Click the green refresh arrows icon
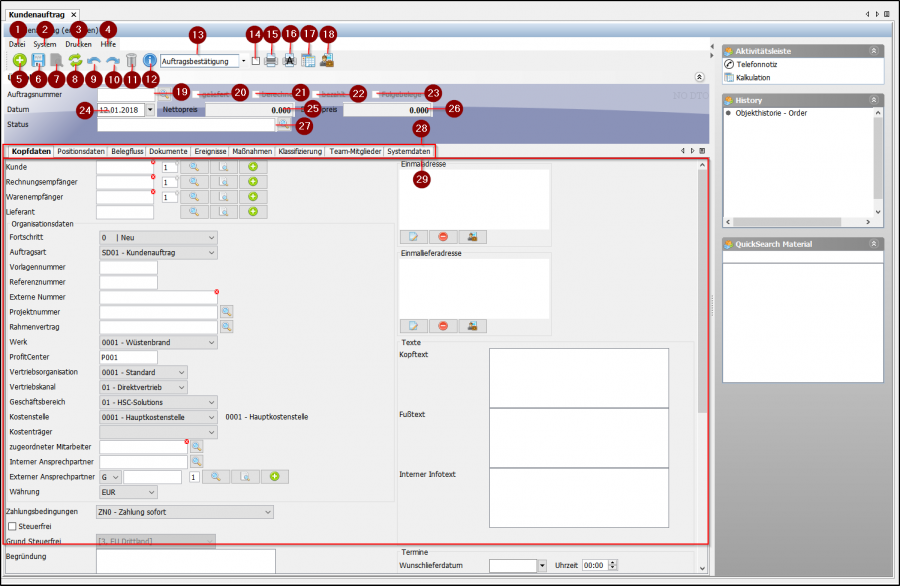The image size is (900, 586). point(75,61)
